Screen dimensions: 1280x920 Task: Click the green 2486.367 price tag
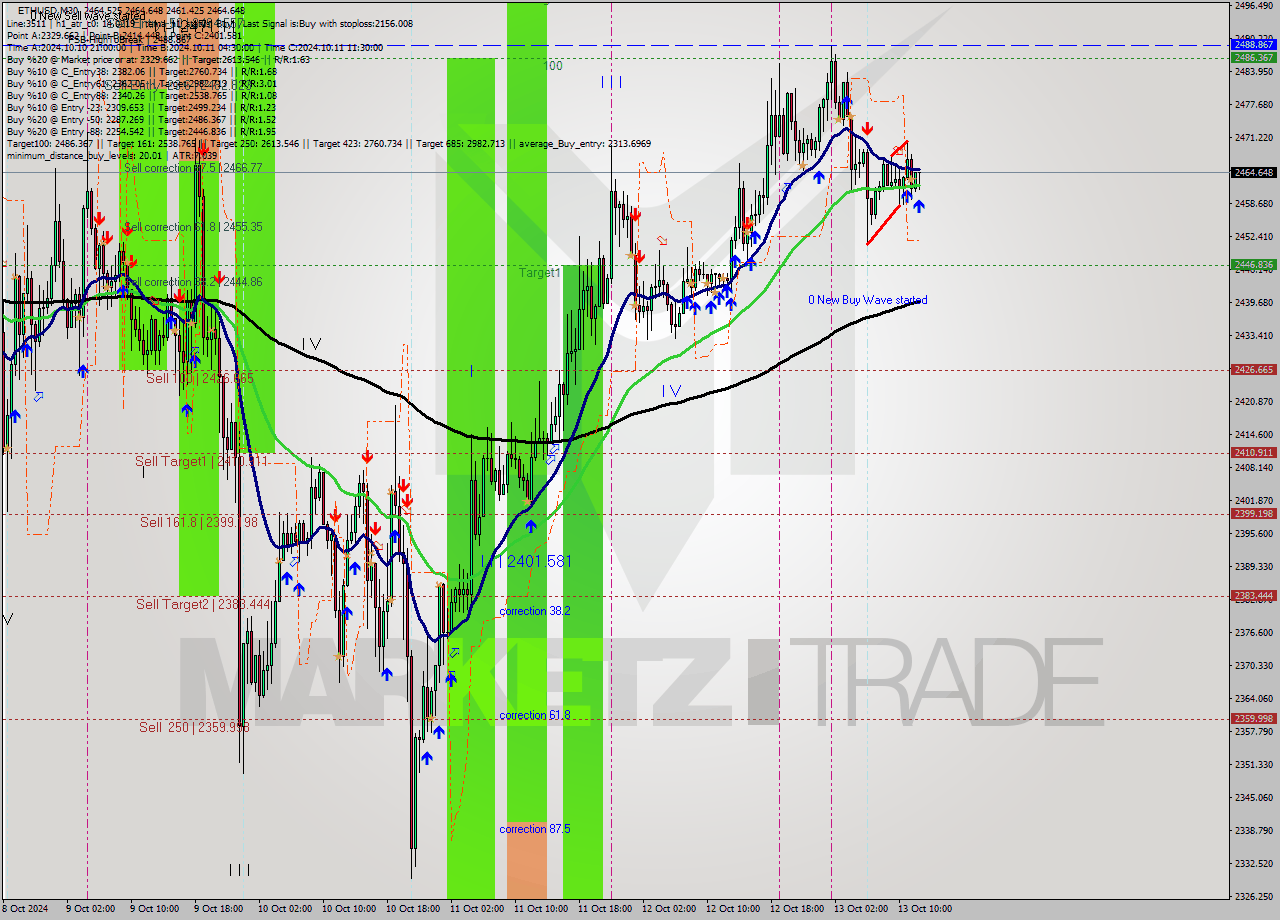point(1253,58)
